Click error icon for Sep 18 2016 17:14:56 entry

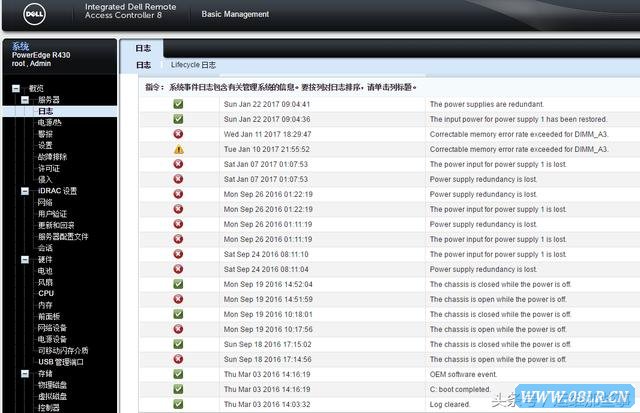click(x=178, y=359)
